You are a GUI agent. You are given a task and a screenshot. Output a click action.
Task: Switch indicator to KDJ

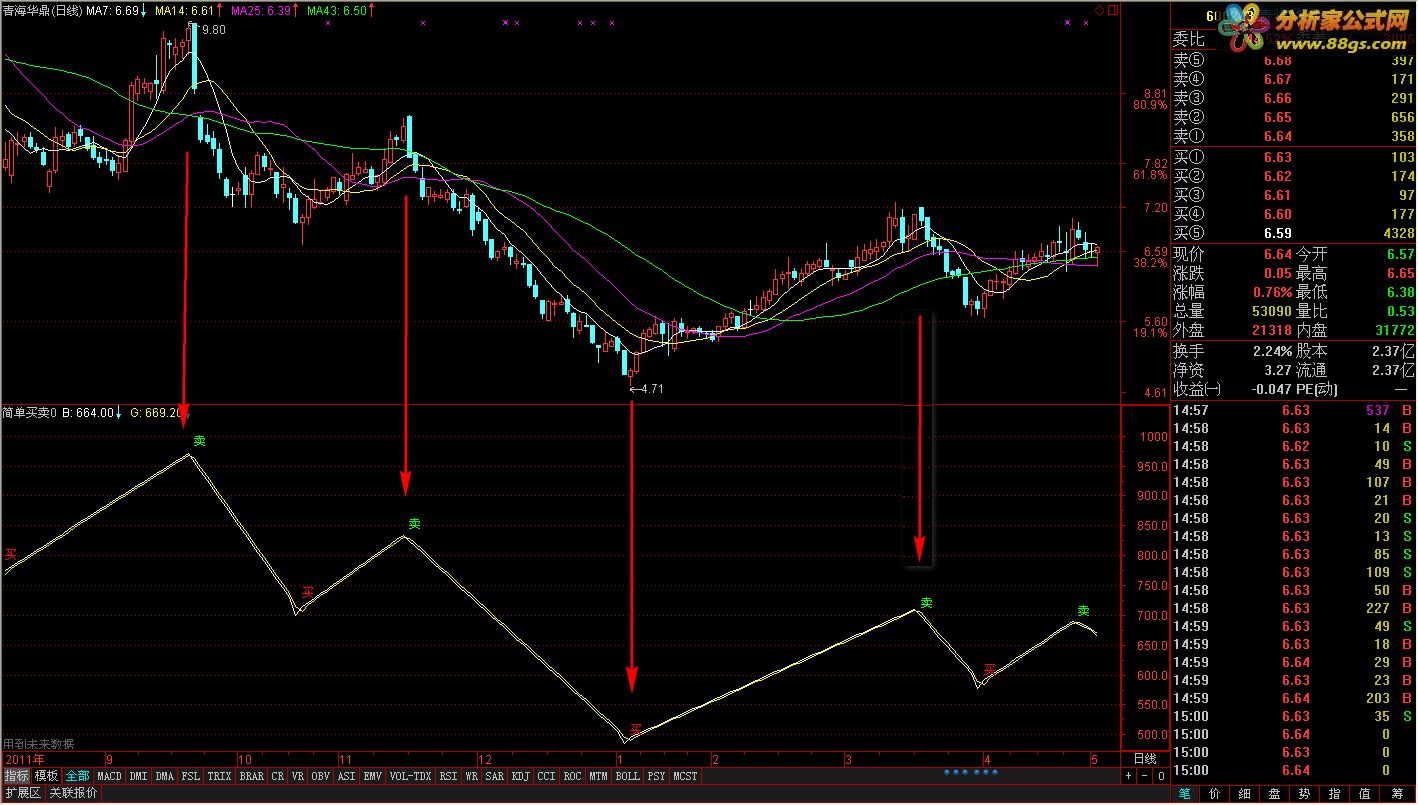coord(521,776)
